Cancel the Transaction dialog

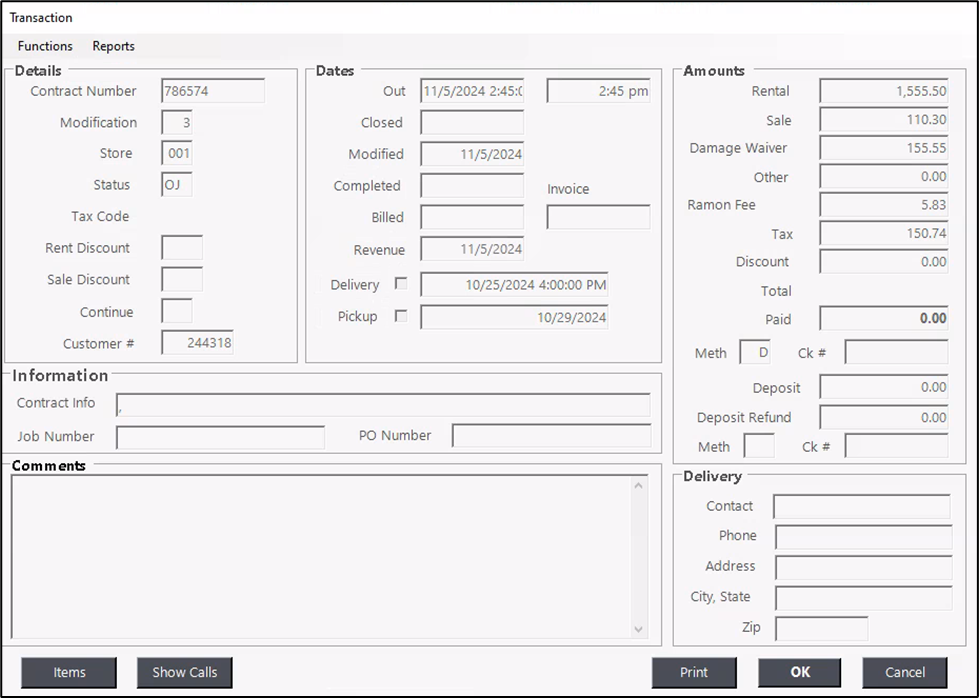pyautogui.click(x=904, y=672)
